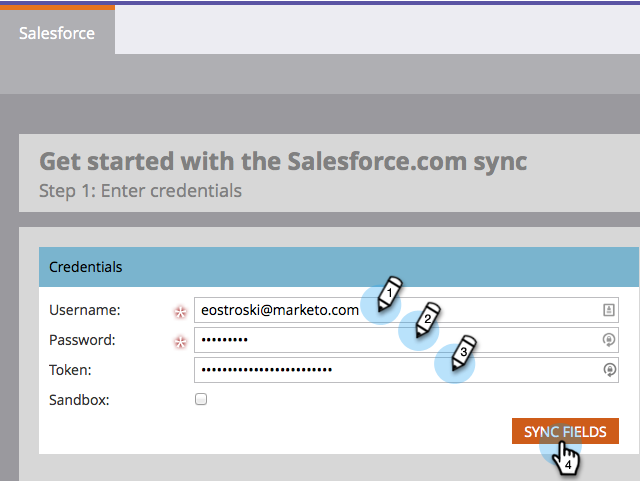Image resolution: width=641 pixels, height=481 pixels.
Task: Click the Username input field
Action: (406, 310)
